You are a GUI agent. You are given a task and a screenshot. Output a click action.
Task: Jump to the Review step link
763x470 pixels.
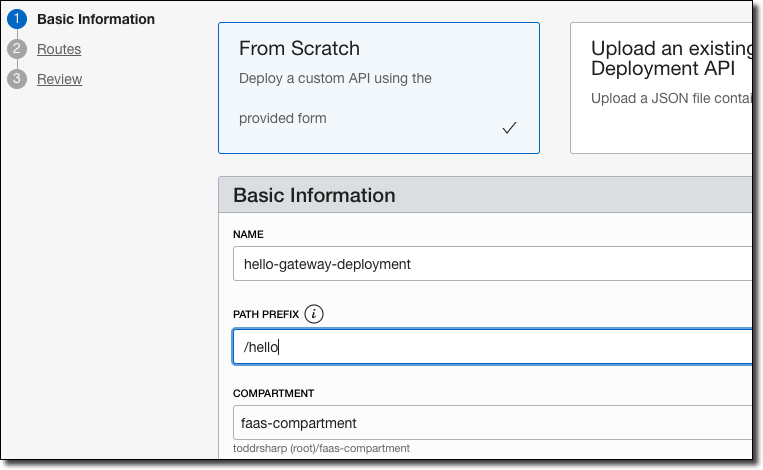tap(60, 79)
